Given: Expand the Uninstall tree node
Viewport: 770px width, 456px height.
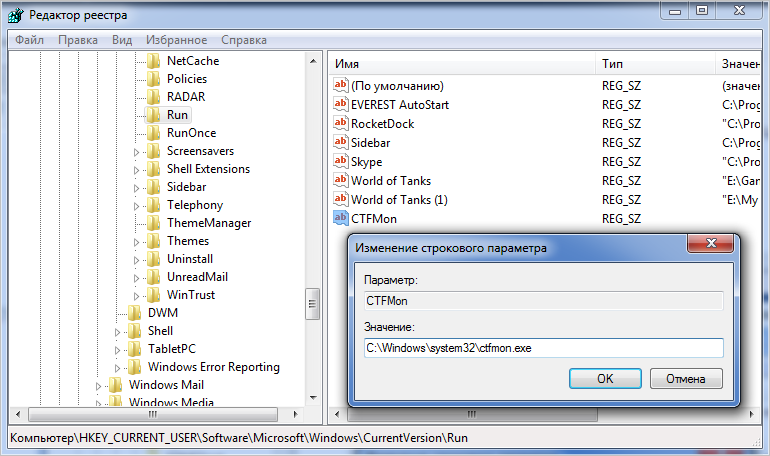Looking at the screenshot, I should [137, 260].
